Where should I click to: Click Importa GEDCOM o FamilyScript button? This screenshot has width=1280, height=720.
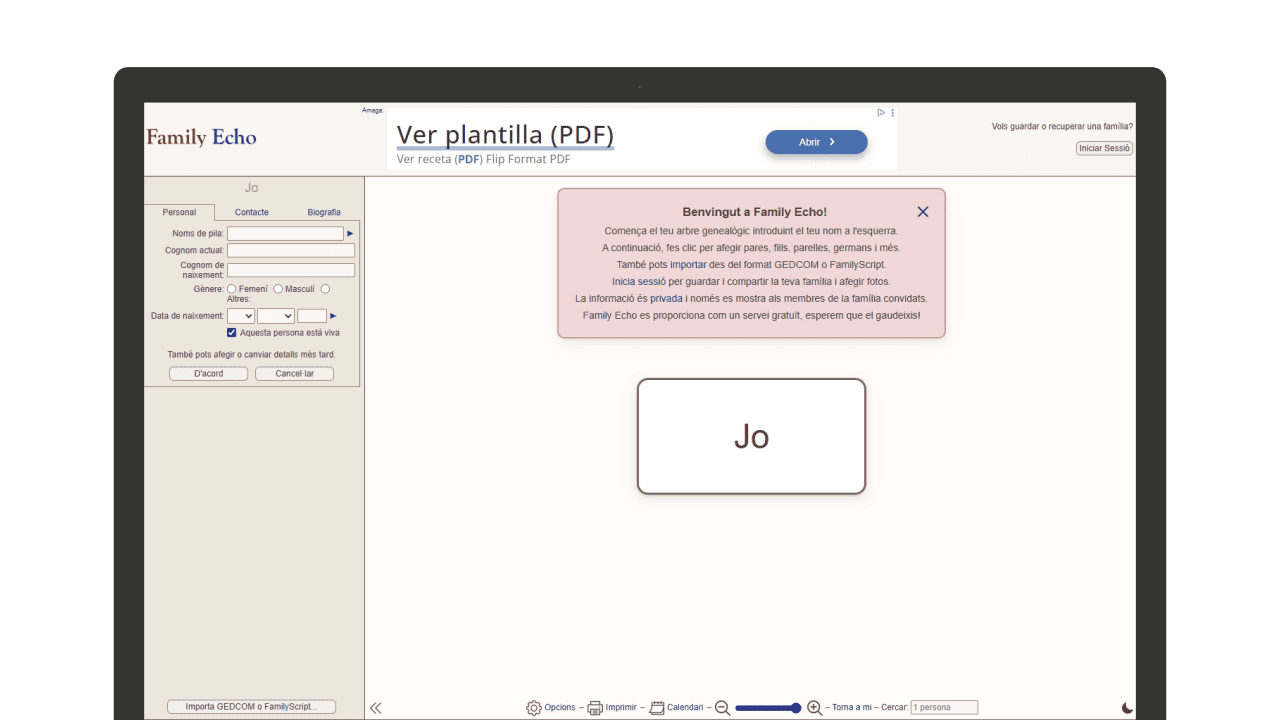point(251,707)
